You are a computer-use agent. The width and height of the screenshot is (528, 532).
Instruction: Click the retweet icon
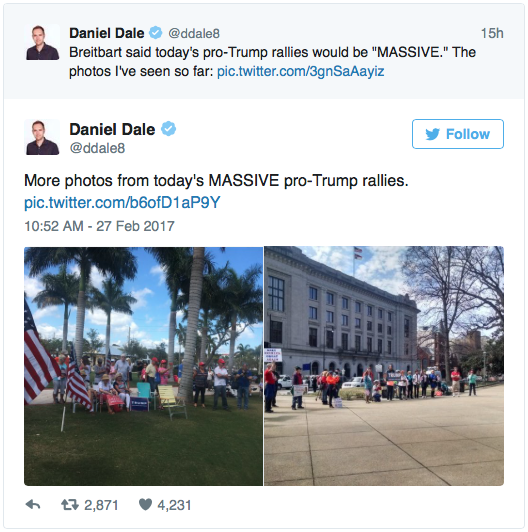point(70,505)
